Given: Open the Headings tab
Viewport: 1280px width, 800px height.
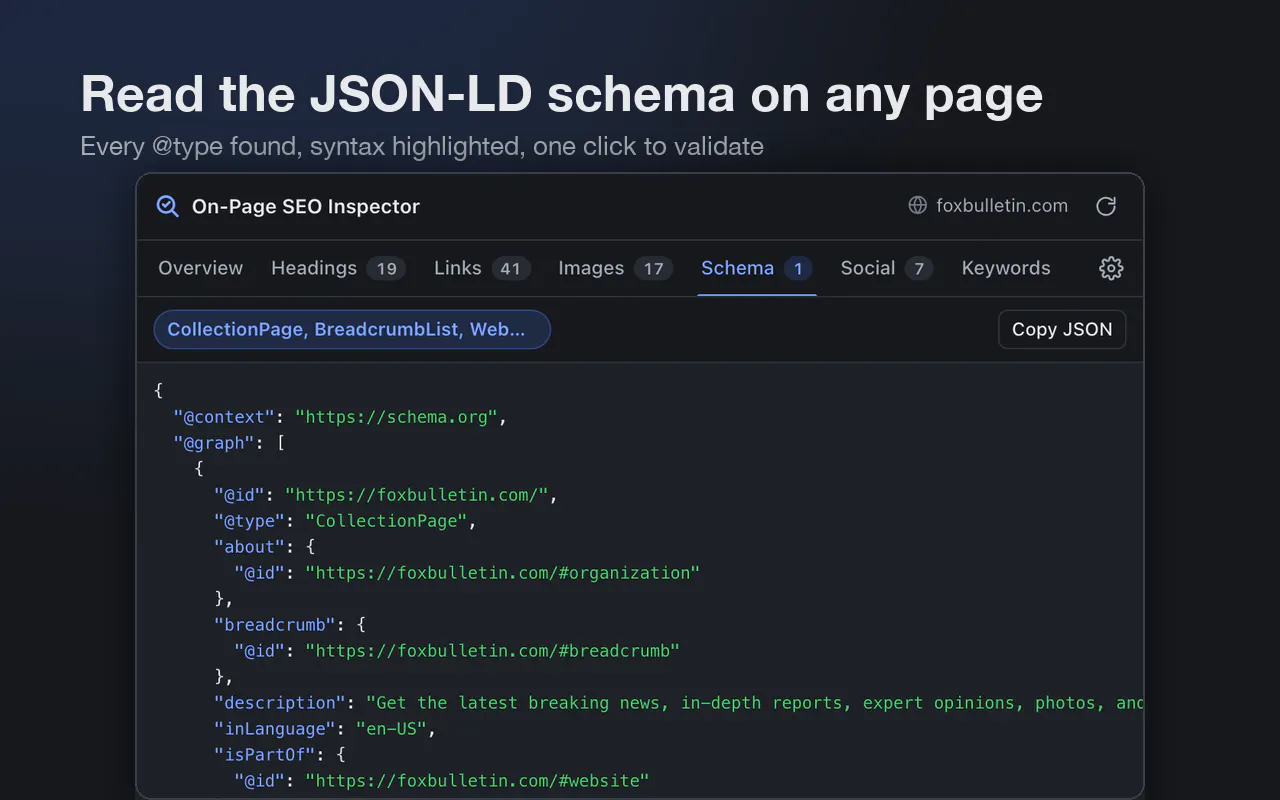Looking at the screenshot, I should coord(338,268).
